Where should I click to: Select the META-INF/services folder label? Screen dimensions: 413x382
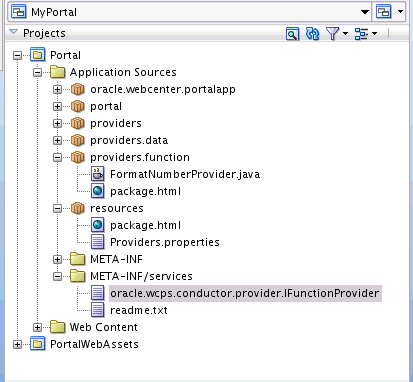pos(141,276)
